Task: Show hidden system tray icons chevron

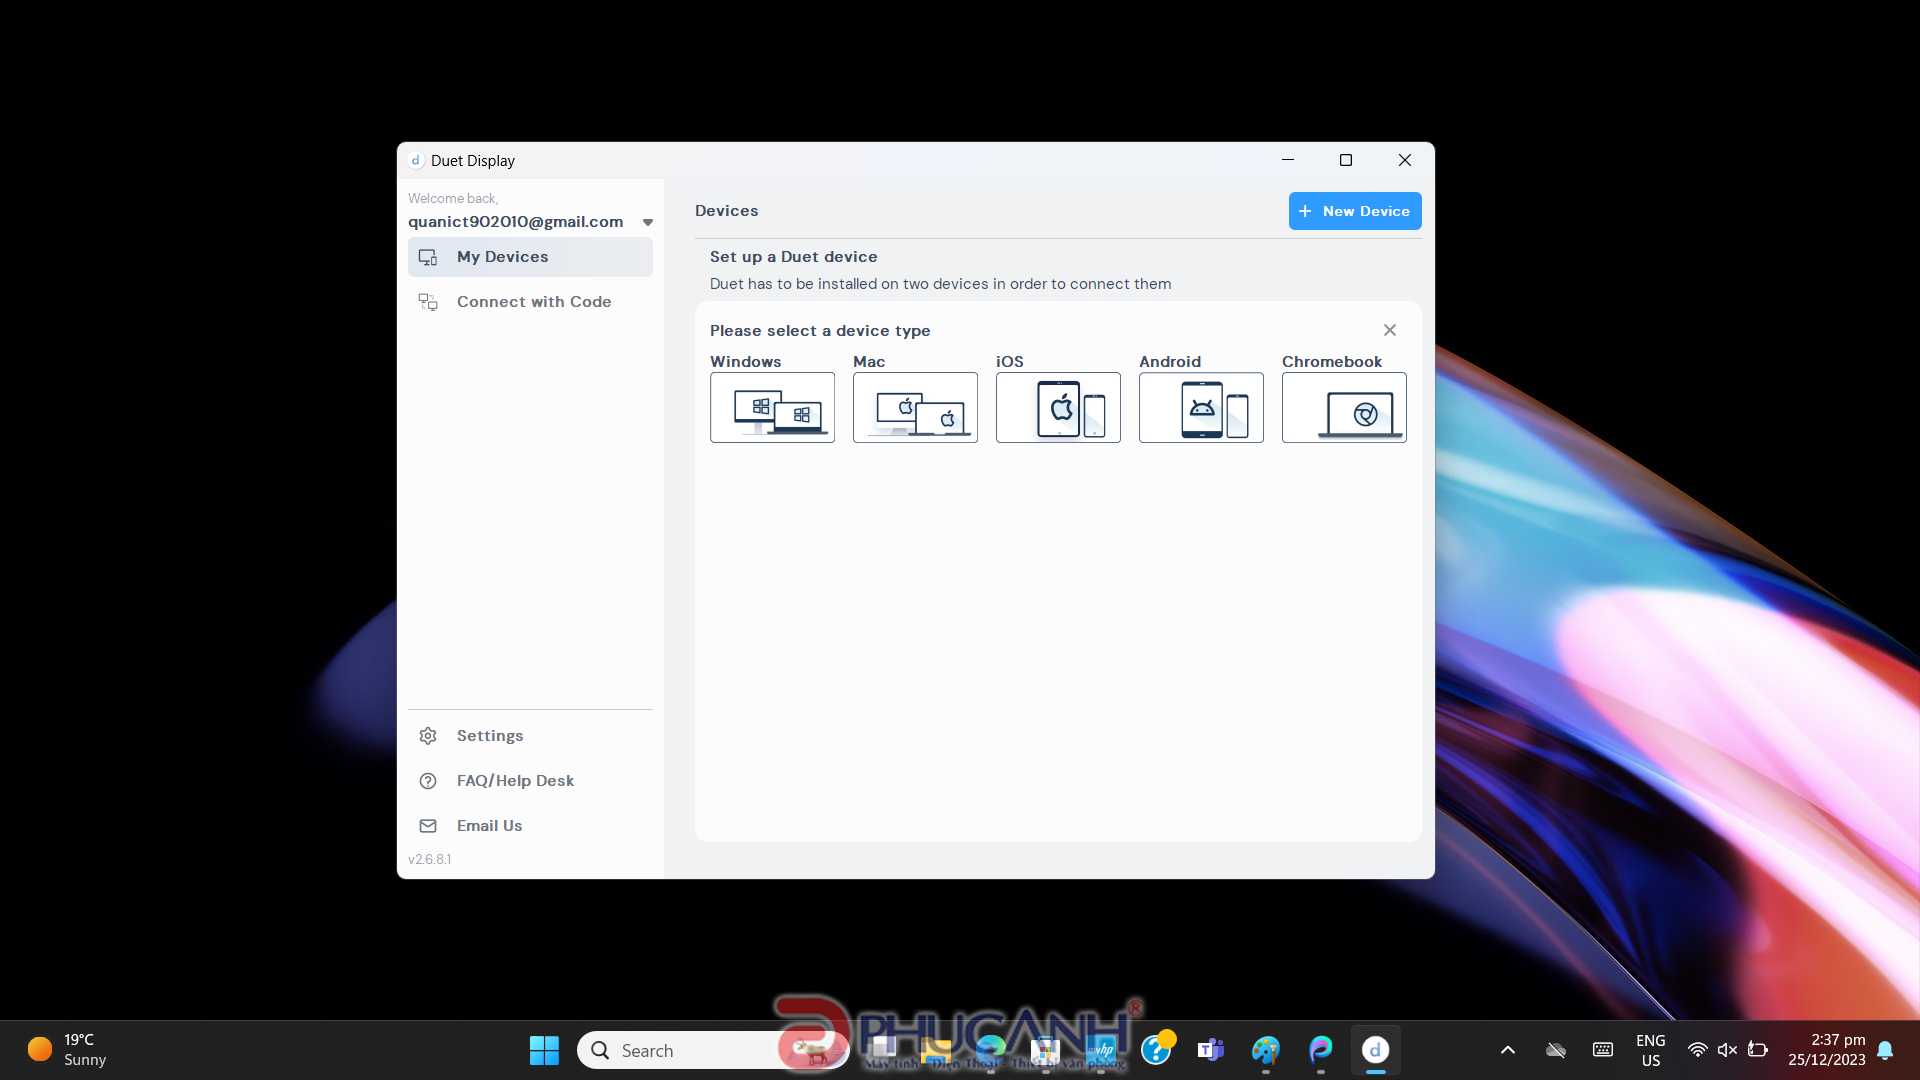Action: (x=1508, y=1050)
